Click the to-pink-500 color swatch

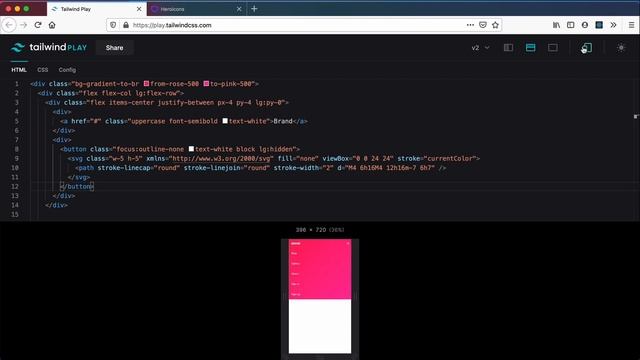click(206, 84)
